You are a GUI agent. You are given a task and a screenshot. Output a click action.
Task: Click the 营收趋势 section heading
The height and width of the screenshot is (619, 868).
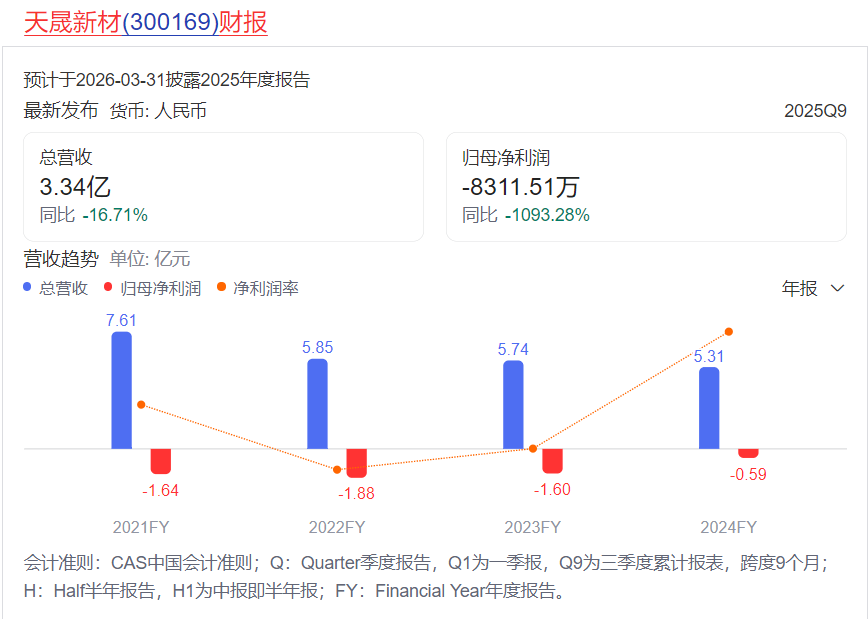click(61, 259)
